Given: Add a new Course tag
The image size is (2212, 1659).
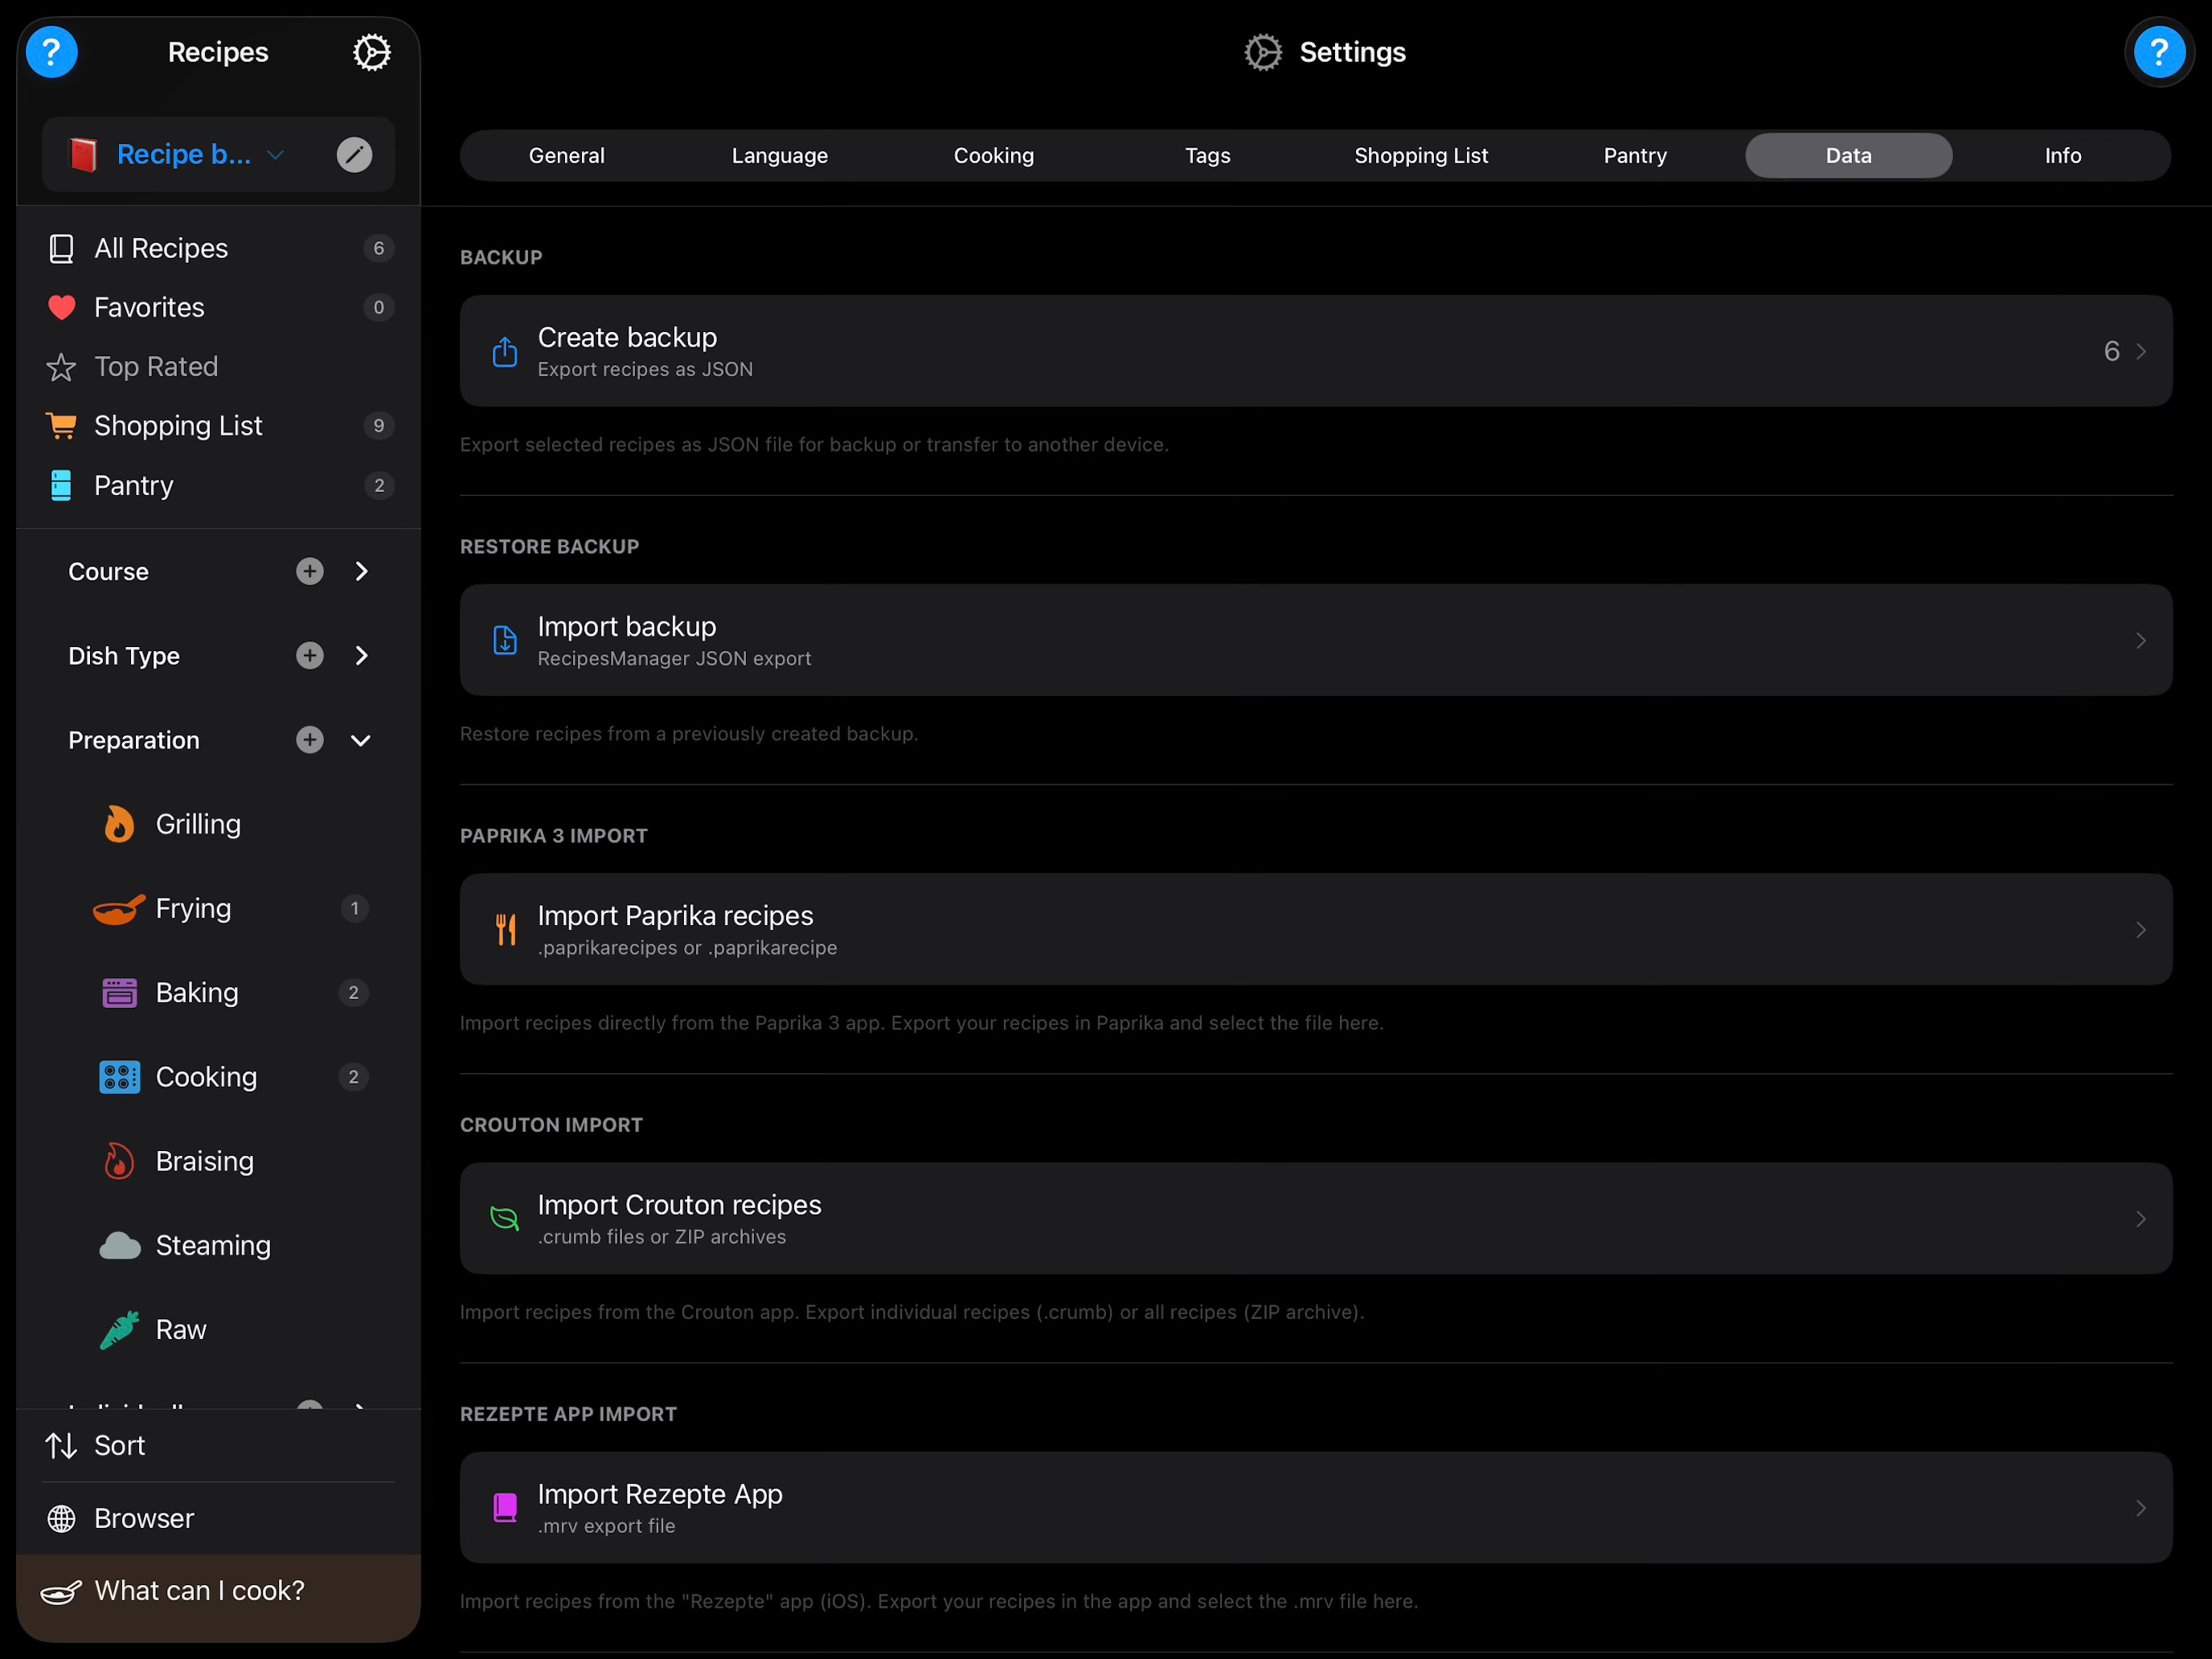Looking at the screenshot, I should (x=310, y=571).
